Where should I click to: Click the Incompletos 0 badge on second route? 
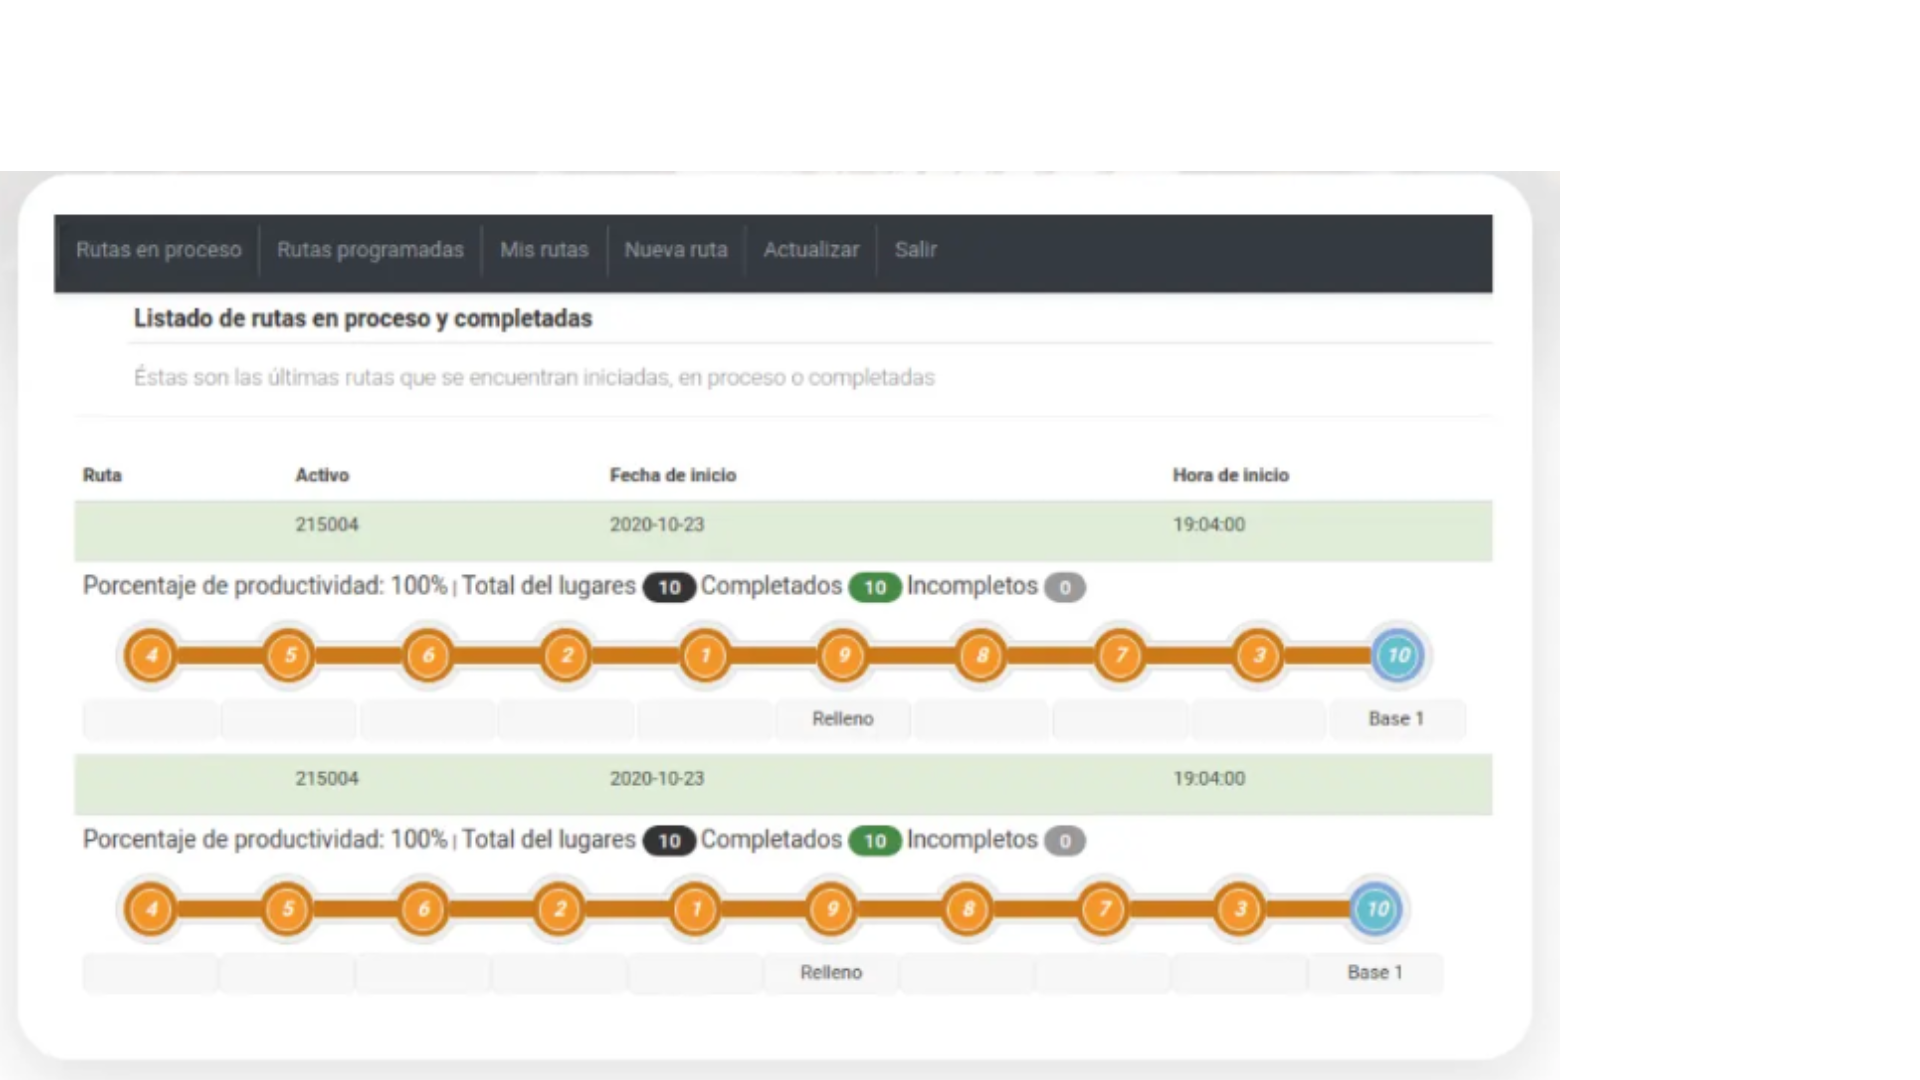coord(1064,841)
